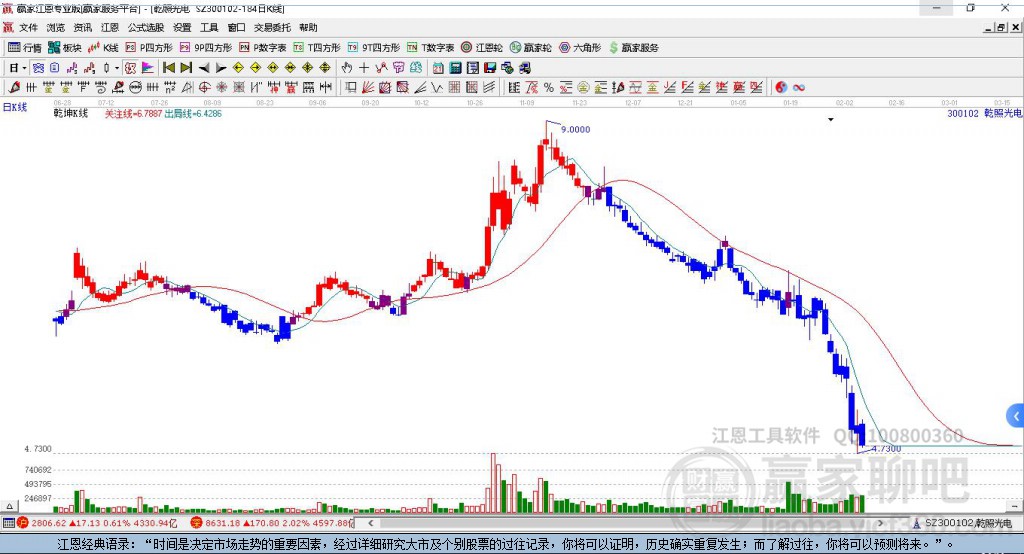Click Shenzhen index 8631.18 in status bar

(223, 523)
